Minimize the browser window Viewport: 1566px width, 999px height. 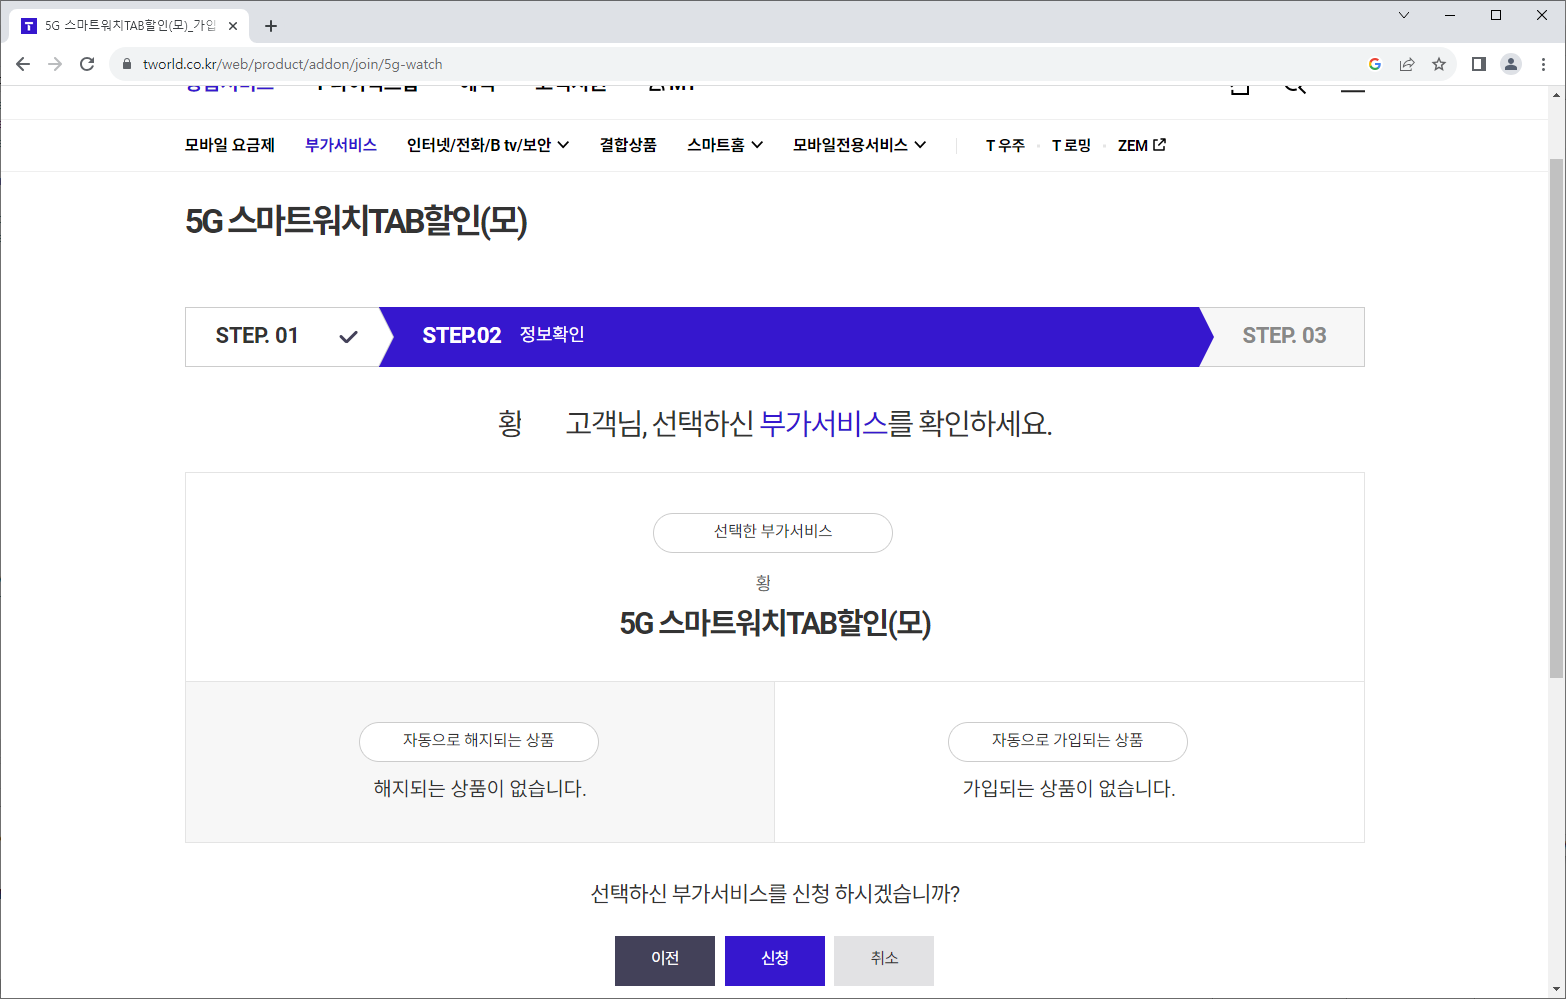click(x=1450, y=15)
